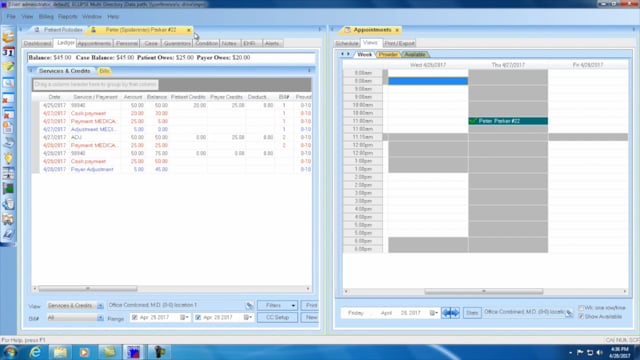
Task: Switch to the patient Appointments tab
Action: 94,43
